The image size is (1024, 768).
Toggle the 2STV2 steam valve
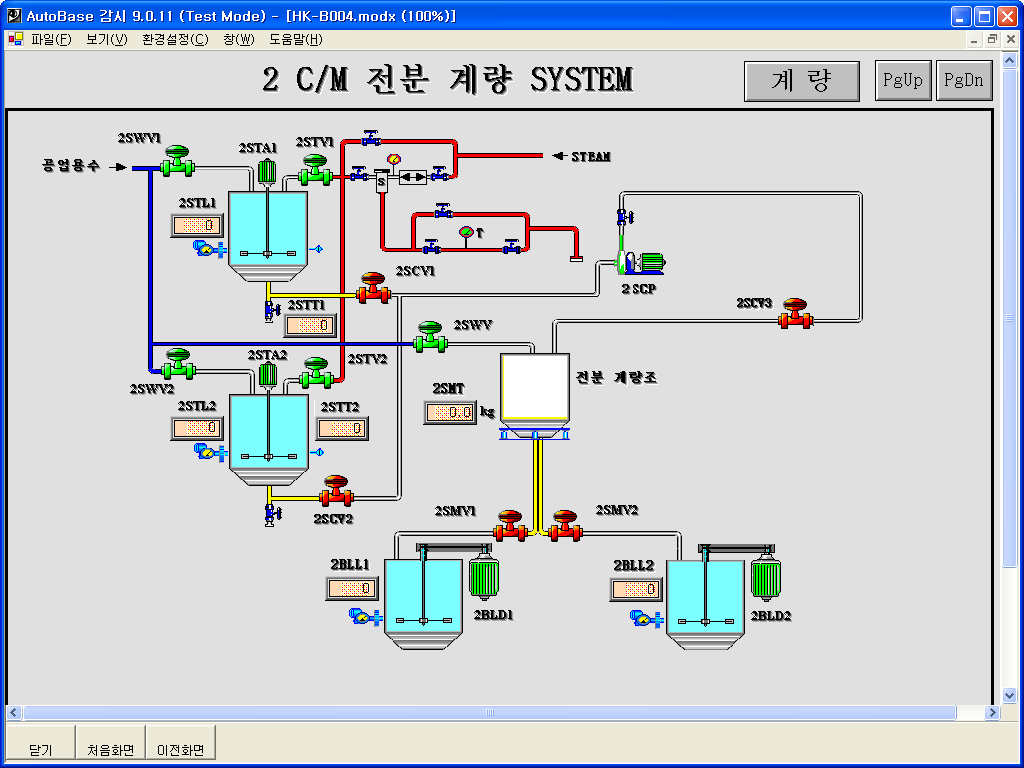click(x=316, y=372)
